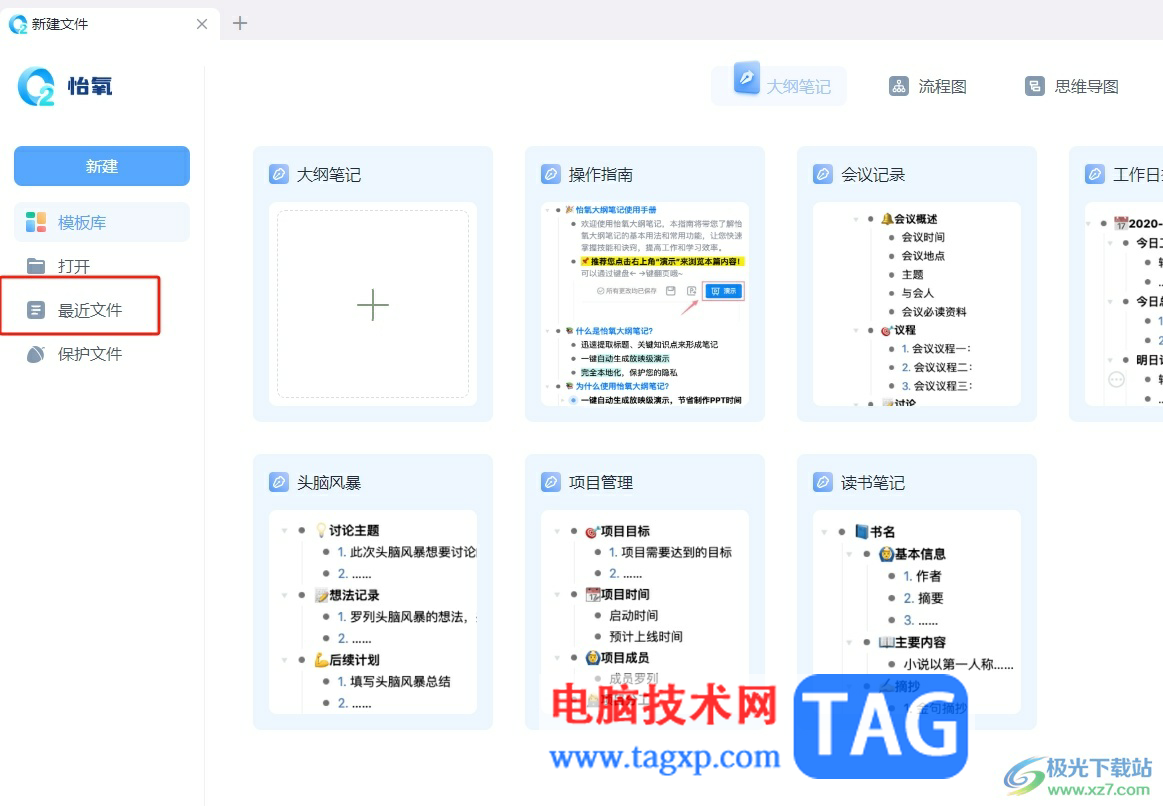The width and height of the screenshot is (1163, 806).
Task: Open the 会议记录 template thumbnail
Action: pyautogui.click(x=917, y=304)
